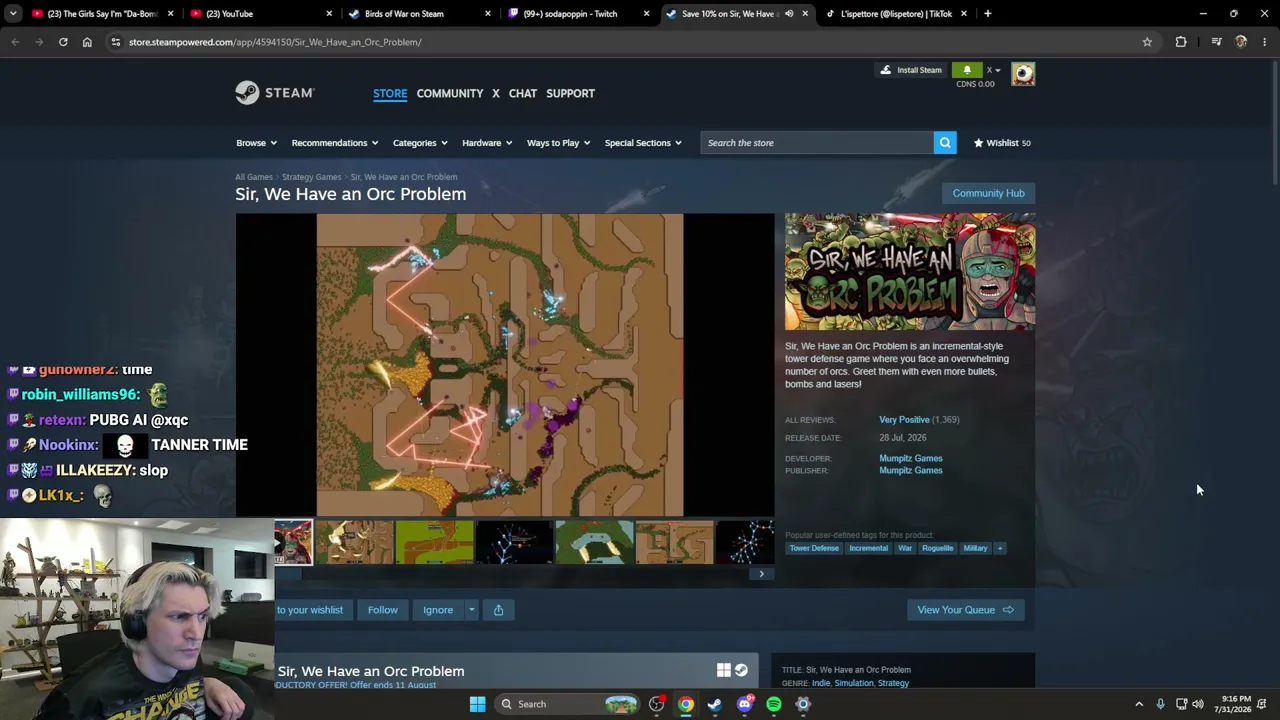
Task: Open the media control icon in Chrome toolbar
Action: pos(1216,42)
